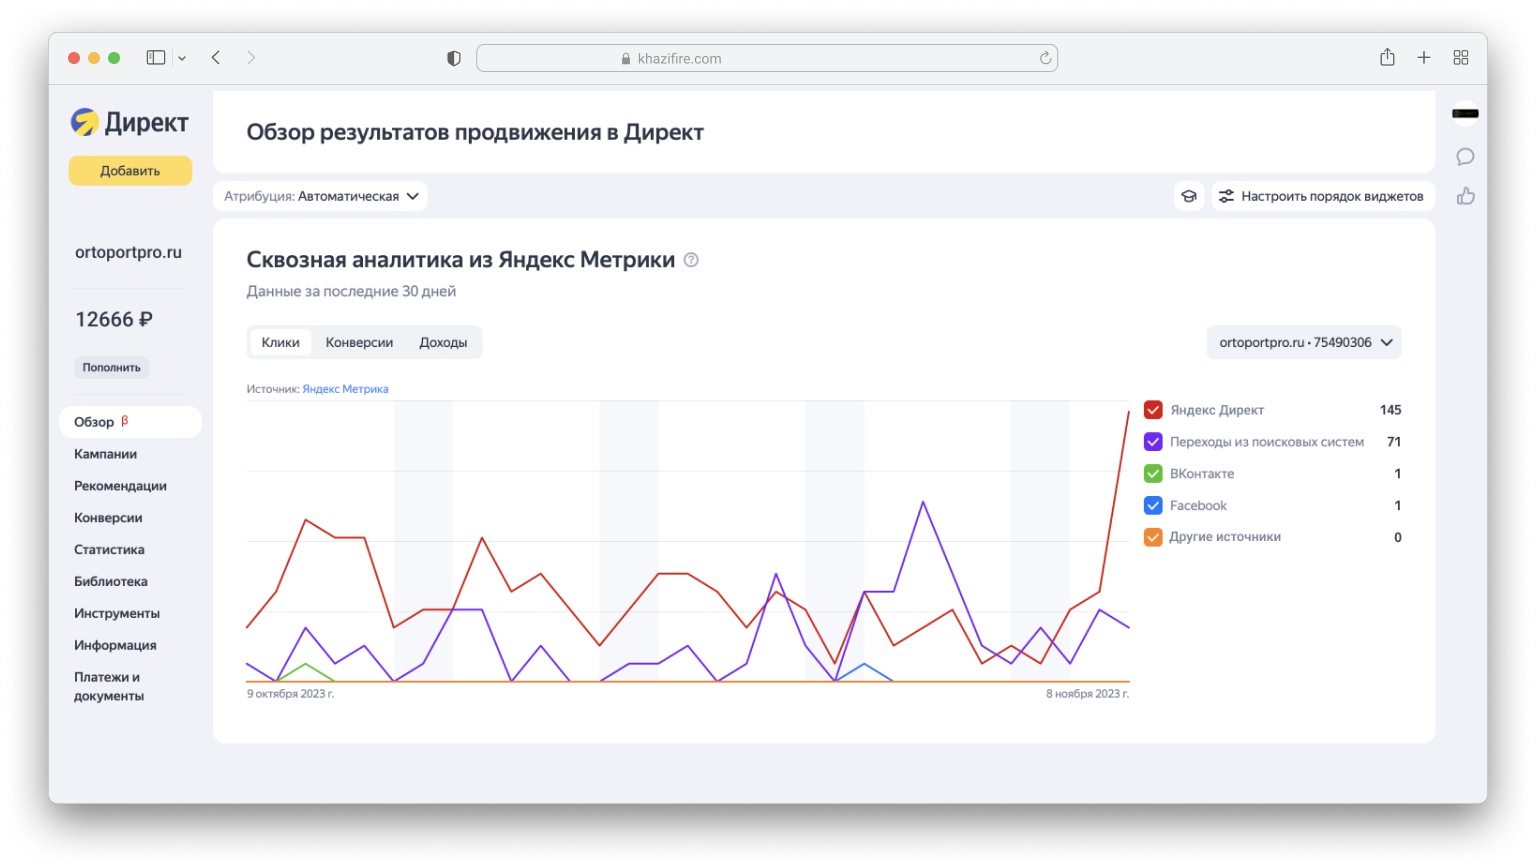Go forward with the Safari forward arrow

(x=251, y=58)
